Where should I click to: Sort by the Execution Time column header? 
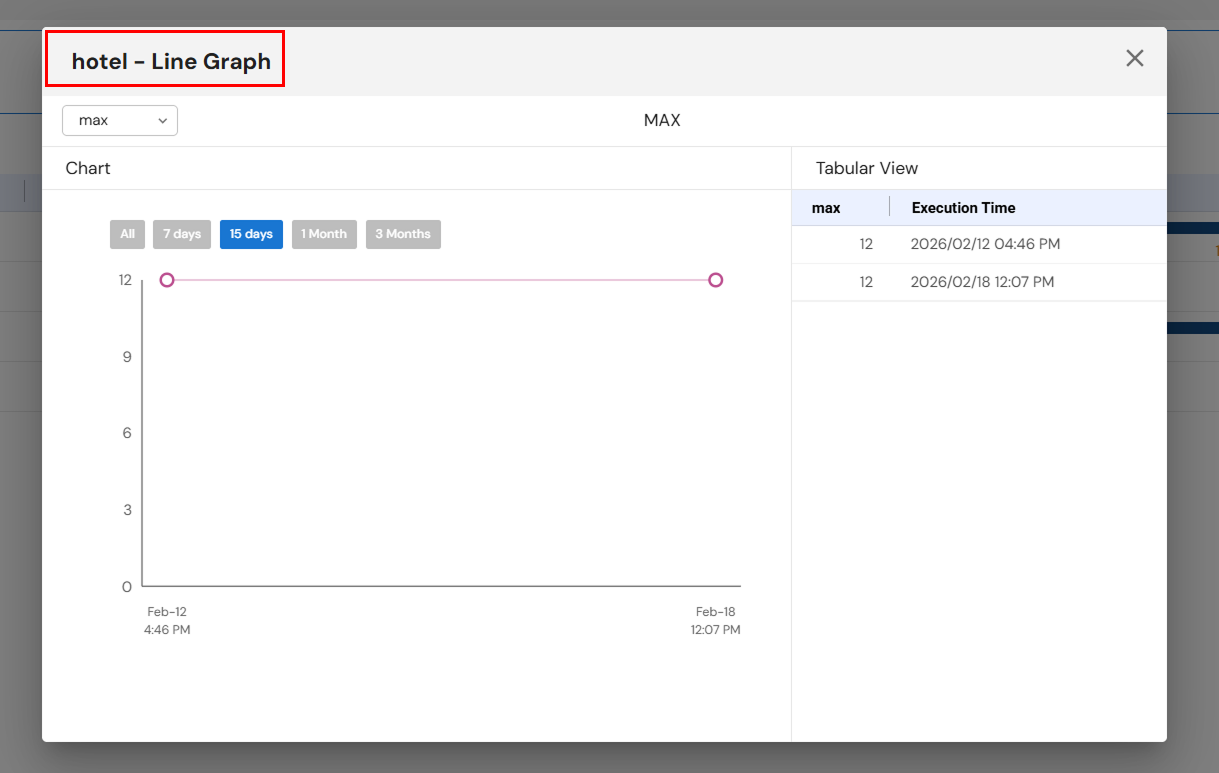pos(962,207)
